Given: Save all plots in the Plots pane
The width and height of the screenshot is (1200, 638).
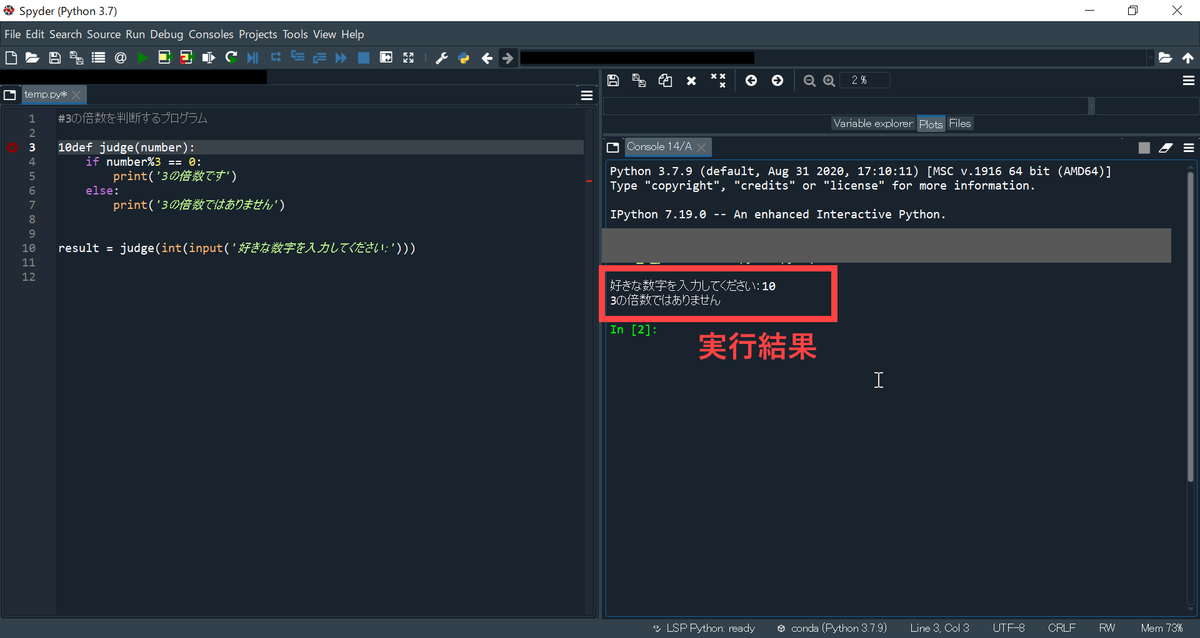Looking at the screenshot, I should 639,81.
